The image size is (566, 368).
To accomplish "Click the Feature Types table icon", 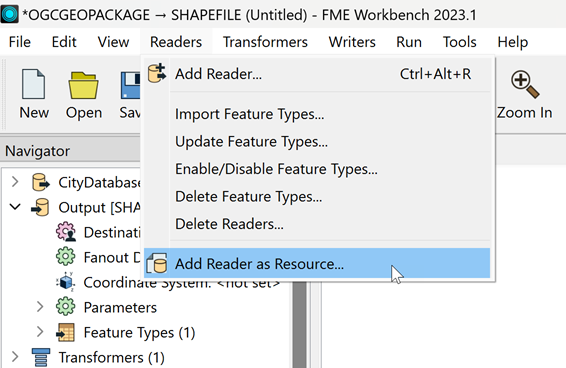I will click(66, 332).
